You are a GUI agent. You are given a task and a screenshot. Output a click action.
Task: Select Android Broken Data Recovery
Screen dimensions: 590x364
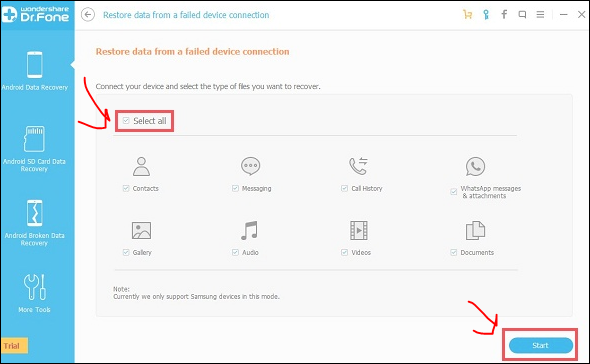coord(35,223)
